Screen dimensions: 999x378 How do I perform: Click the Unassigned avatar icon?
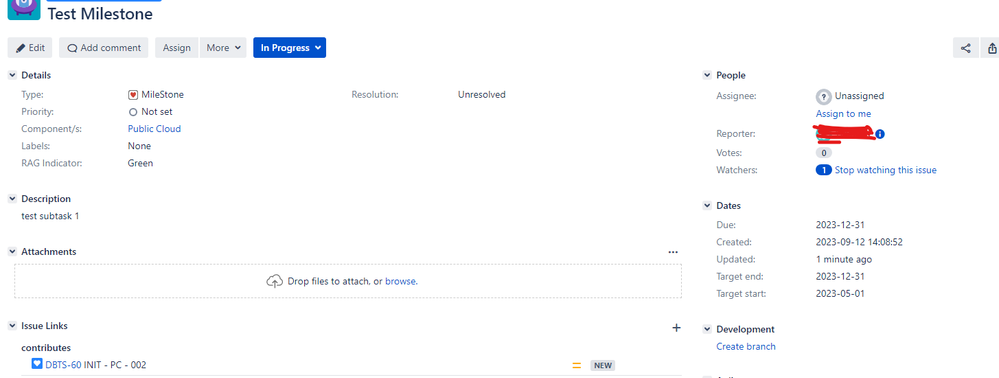[824, 96]
